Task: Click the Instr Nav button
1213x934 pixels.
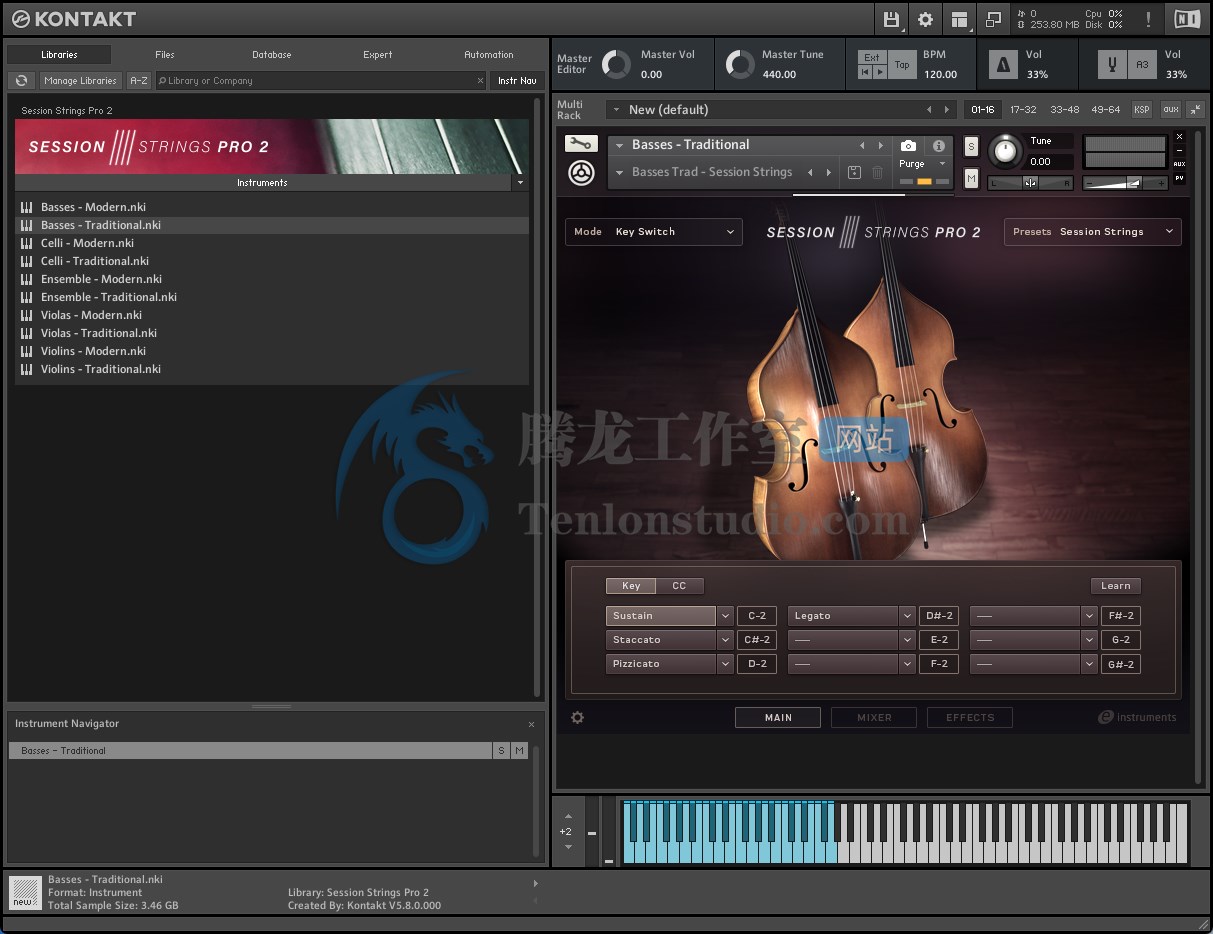Action: pos(517,80)
